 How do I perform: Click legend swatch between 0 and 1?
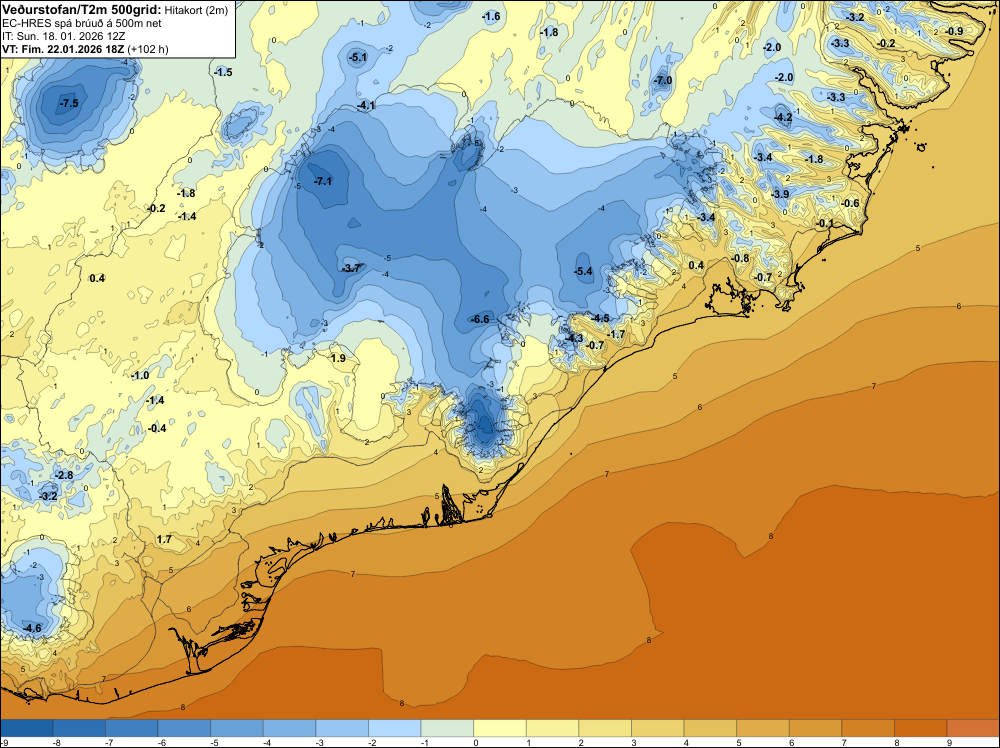(500, 728)
